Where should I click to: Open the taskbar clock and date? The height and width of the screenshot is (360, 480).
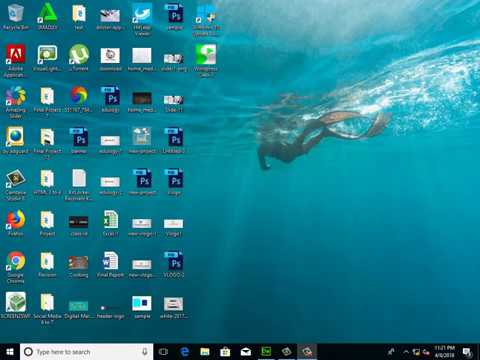[445, 352]
